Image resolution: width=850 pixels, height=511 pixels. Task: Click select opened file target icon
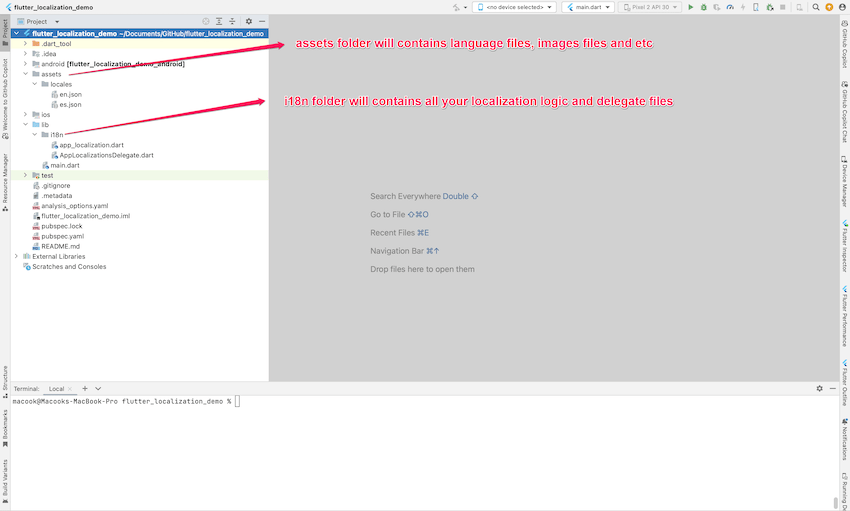(x=206, y=21)
